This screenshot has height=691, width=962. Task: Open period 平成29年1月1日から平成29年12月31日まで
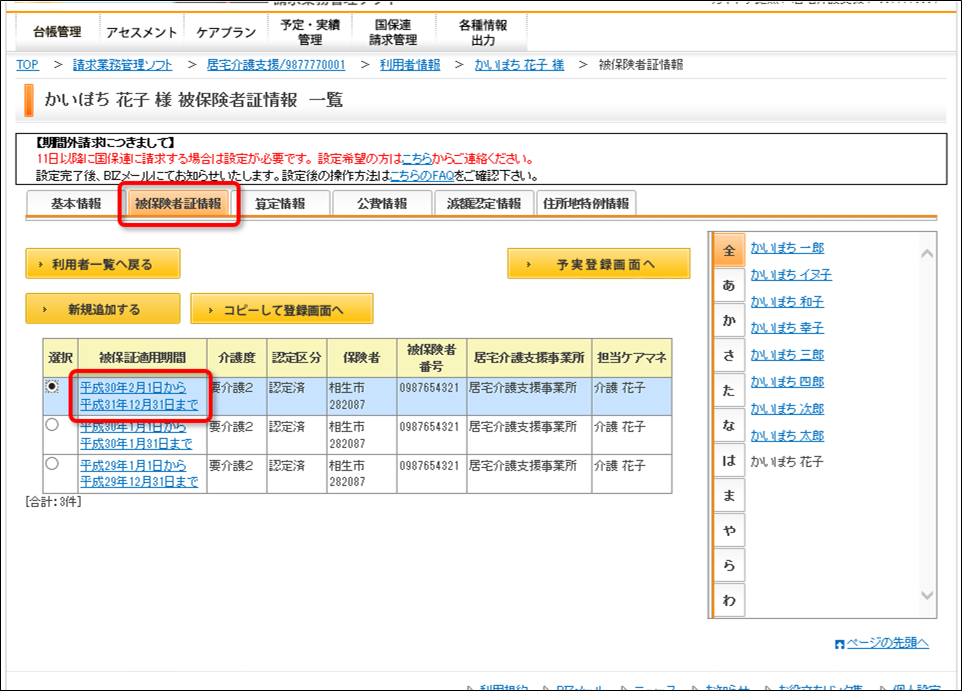tap(139, 474)
